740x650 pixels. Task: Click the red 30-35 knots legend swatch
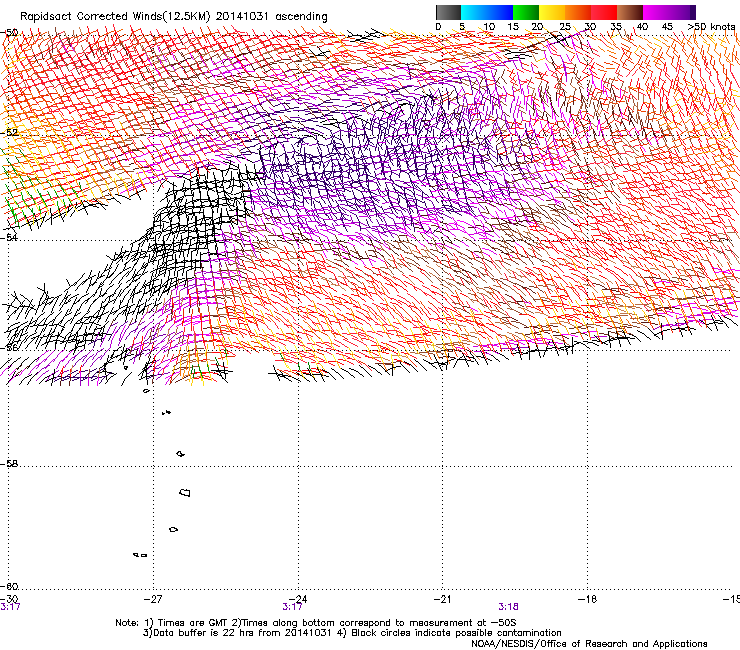(x=604, y=12)
